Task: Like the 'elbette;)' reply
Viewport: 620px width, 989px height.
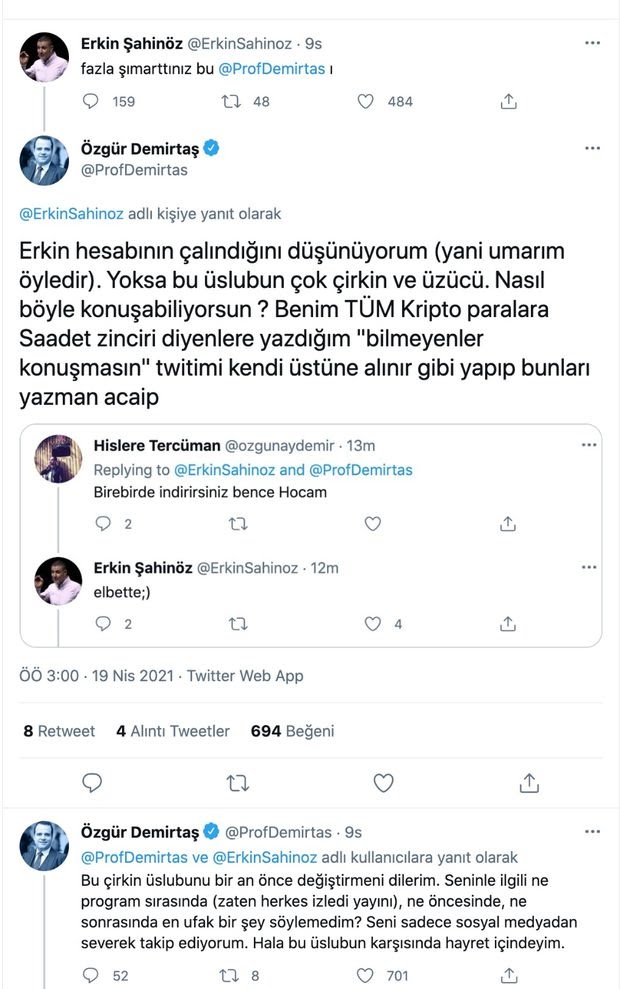Action: (x=372, y=624)
